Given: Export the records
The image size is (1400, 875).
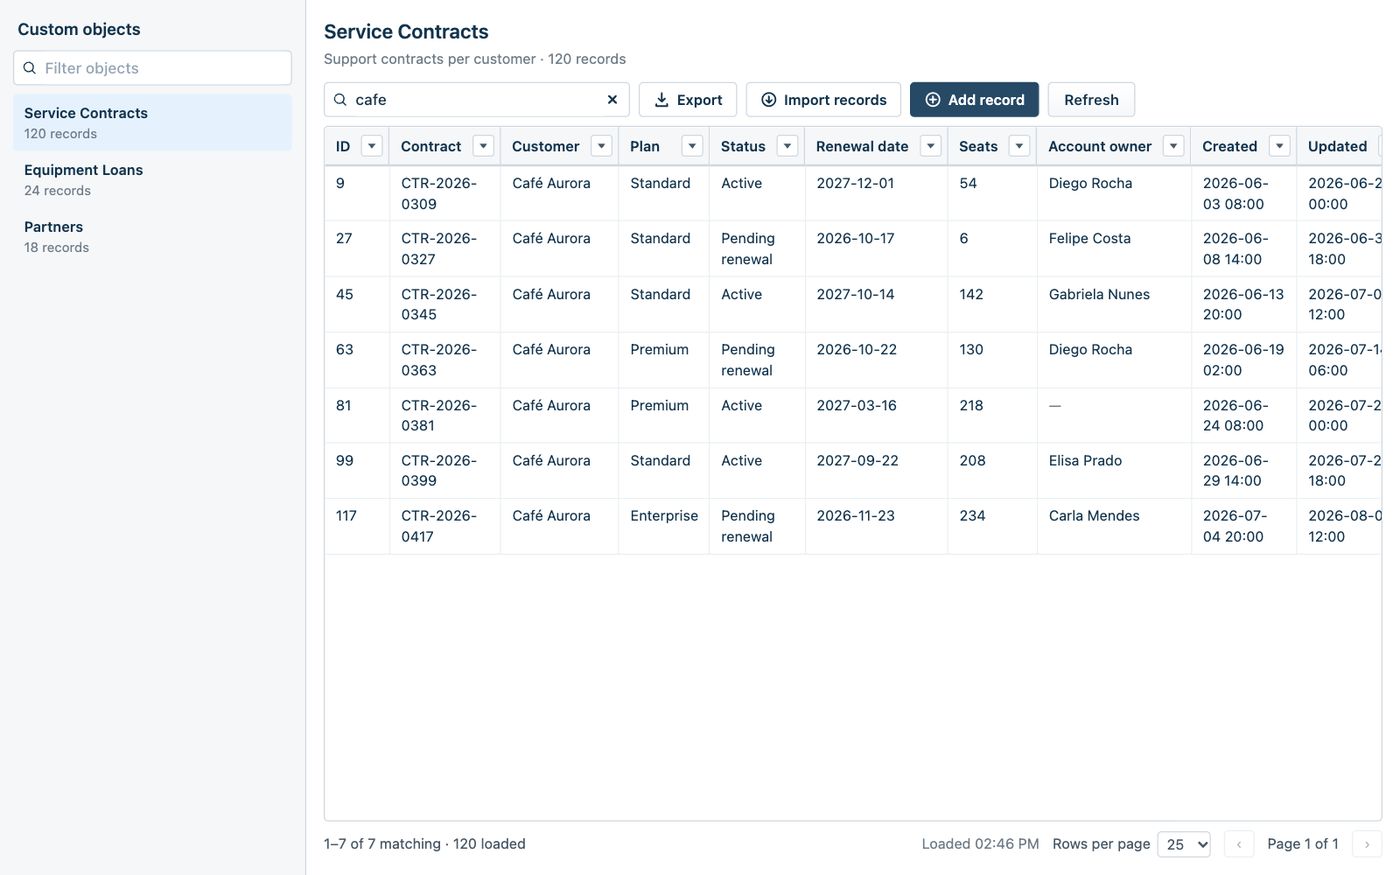Looking at the screenshot, I should (x=688, y=100).
